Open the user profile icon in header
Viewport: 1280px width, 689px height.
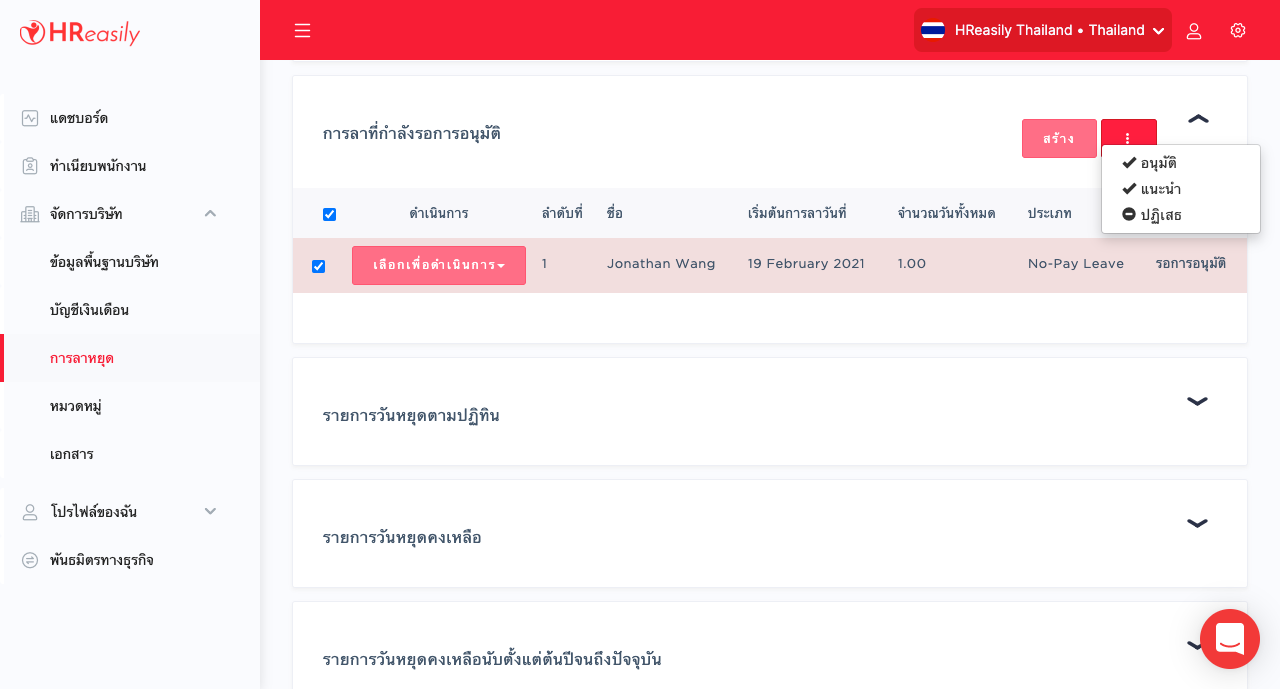point(1194,31)
